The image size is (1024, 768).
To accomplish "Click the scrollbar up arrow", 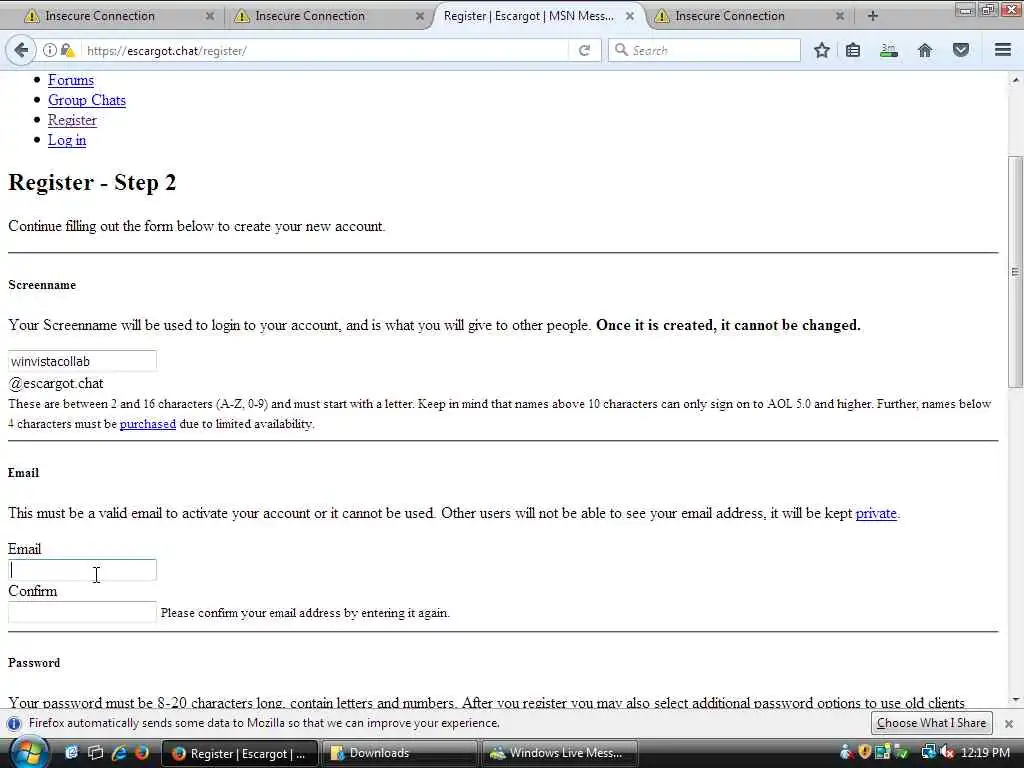I will [x=1015, y=80].
